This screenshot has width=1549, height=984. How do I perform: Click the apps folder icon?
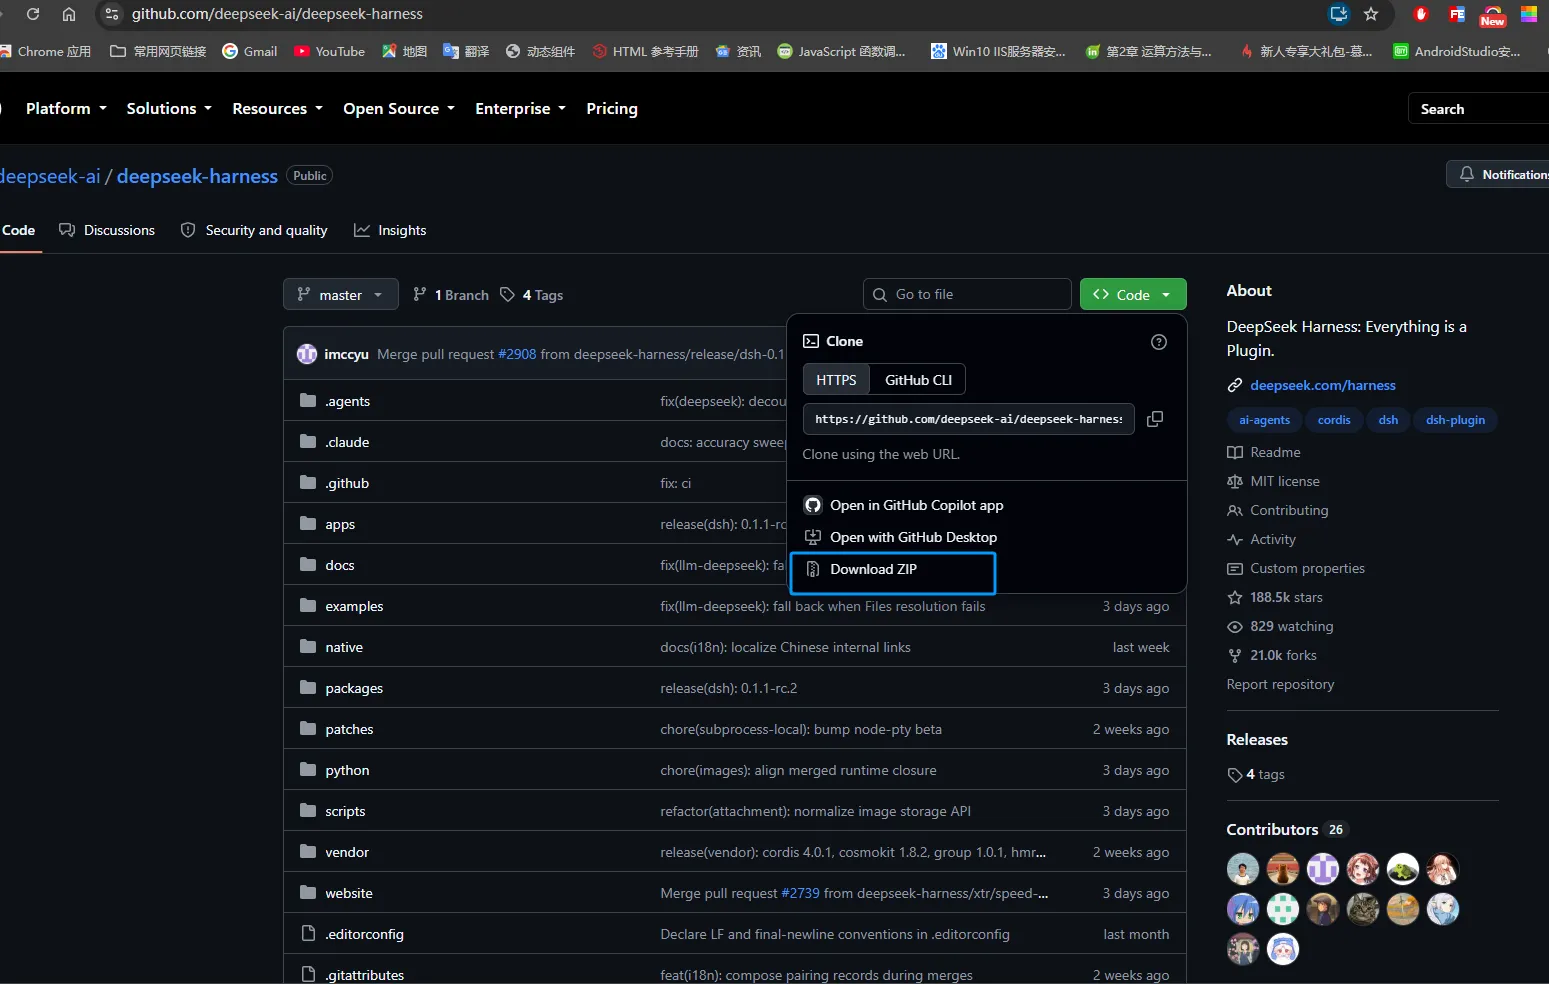(x=308, y=524)
